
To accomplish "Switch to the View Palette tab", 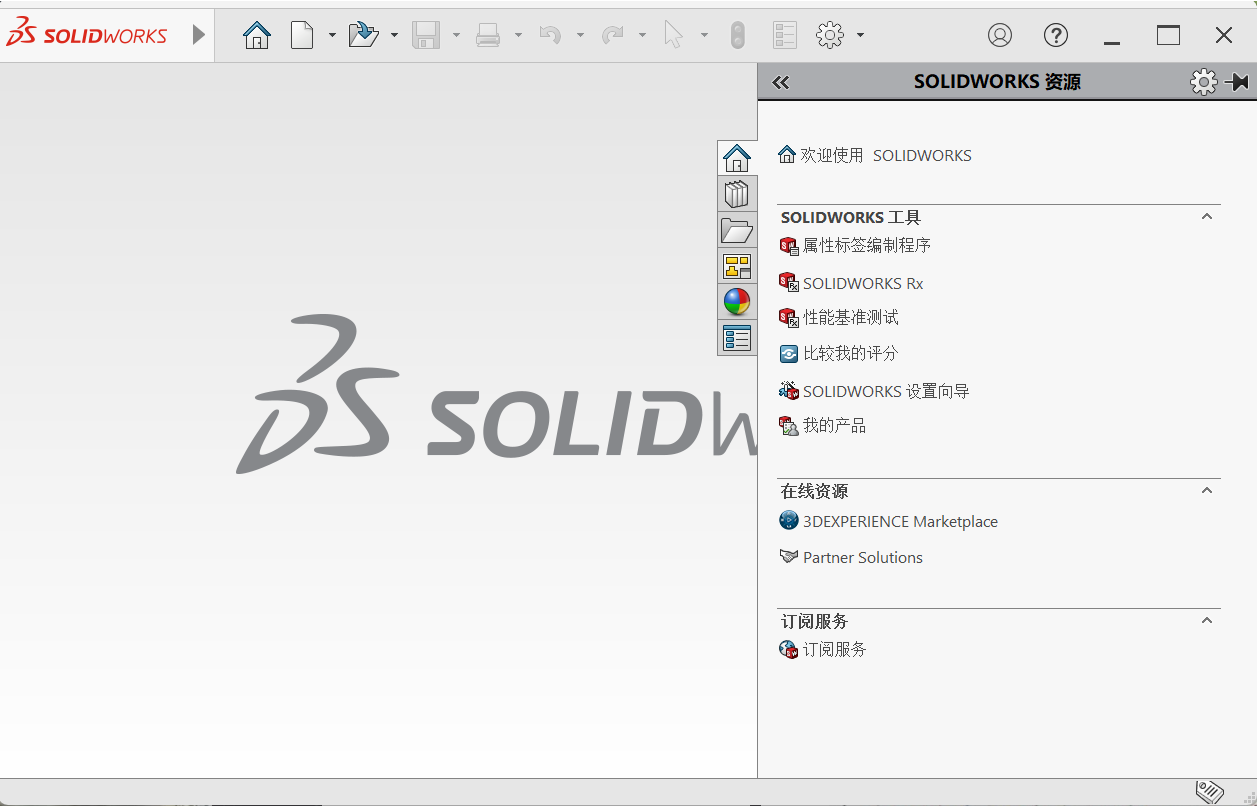I will tap(737, 266).
